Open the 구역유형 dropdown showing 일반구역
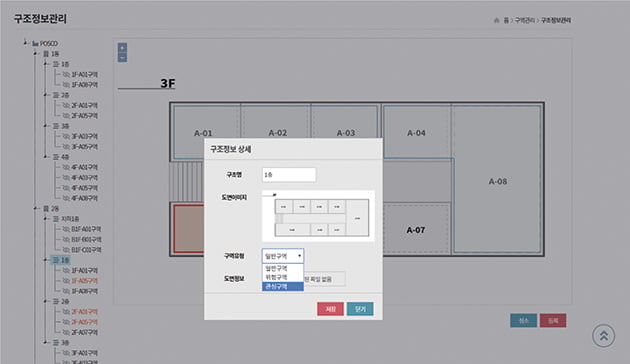The width and height of the screenshot is (630, 364). click(x=283, y=256)
